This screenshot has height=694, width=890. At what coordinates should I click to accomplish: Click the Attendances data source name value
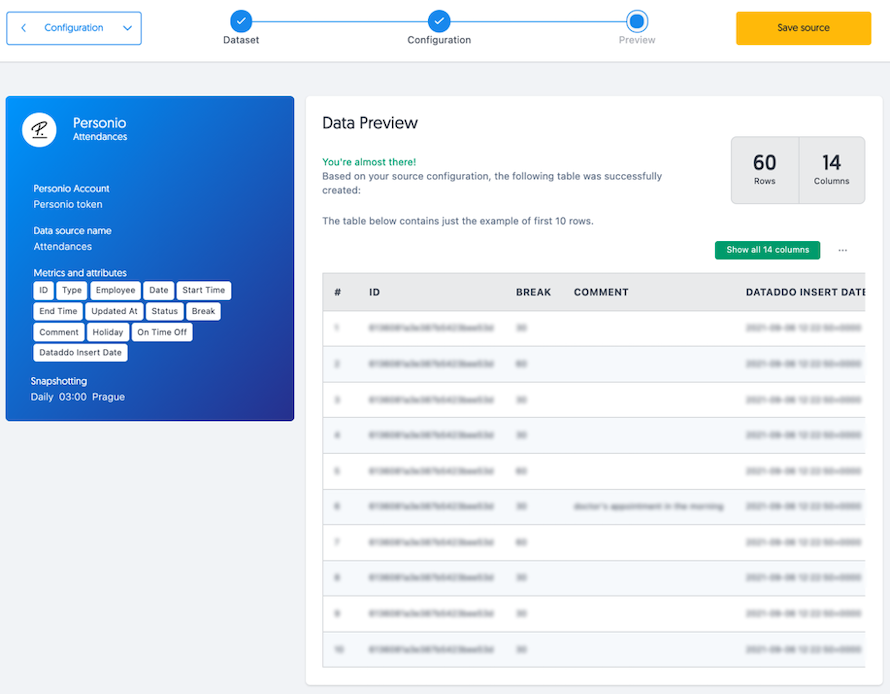pyautogui.click(x=62, y=246)
